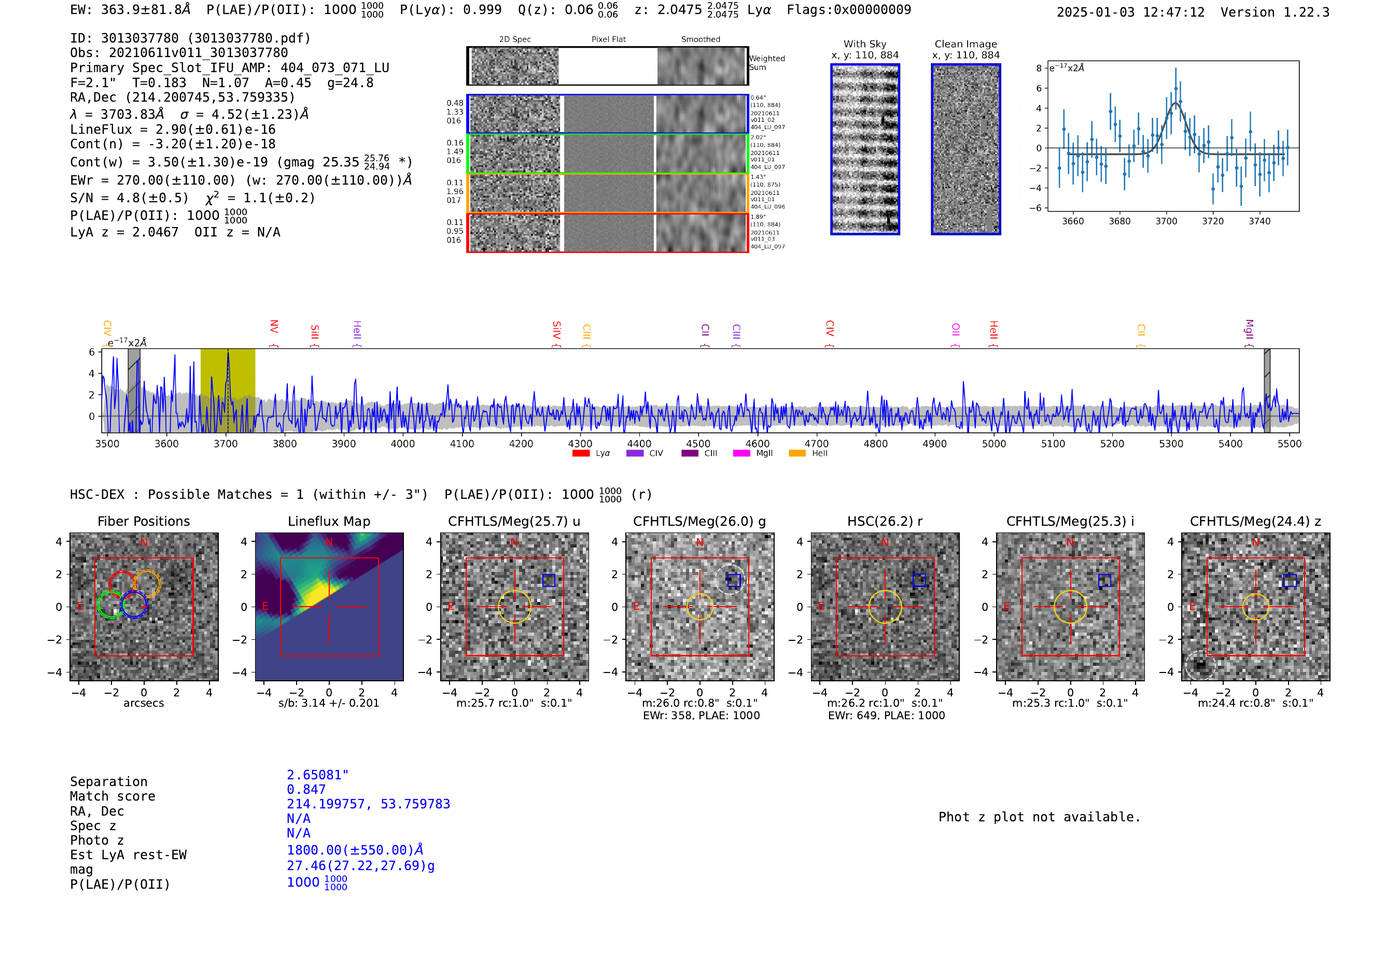
Task: Open the HSC(26.2) r cutout
Action: pyautogui.click(x=885, y=607)
